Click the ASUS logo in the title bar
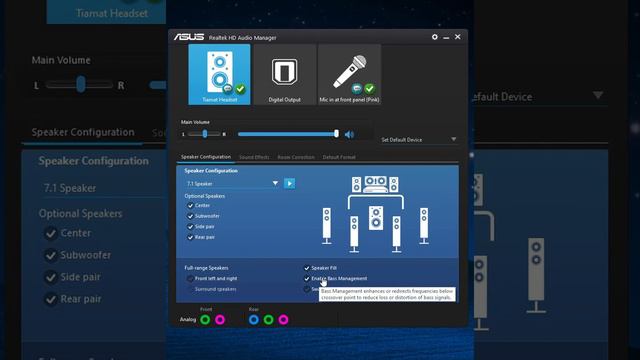Image resolution: width=640 pixels, height=360 pixels. [189, 37]
